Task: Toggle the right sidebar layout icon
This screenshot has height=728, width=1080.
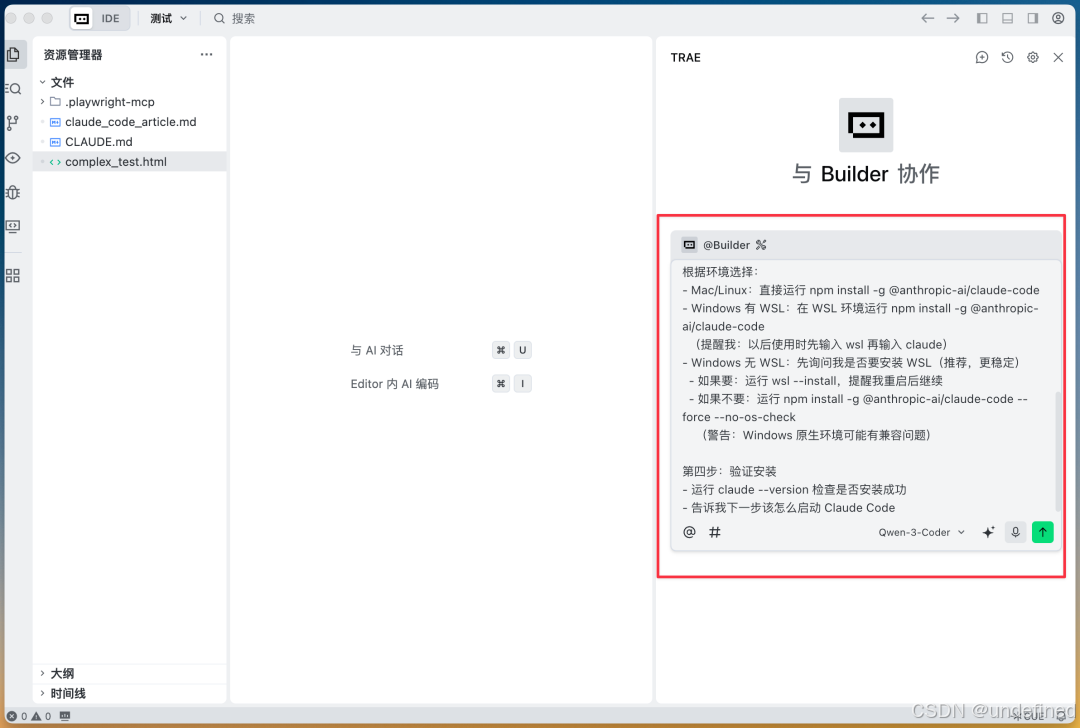Action: 1032,19
